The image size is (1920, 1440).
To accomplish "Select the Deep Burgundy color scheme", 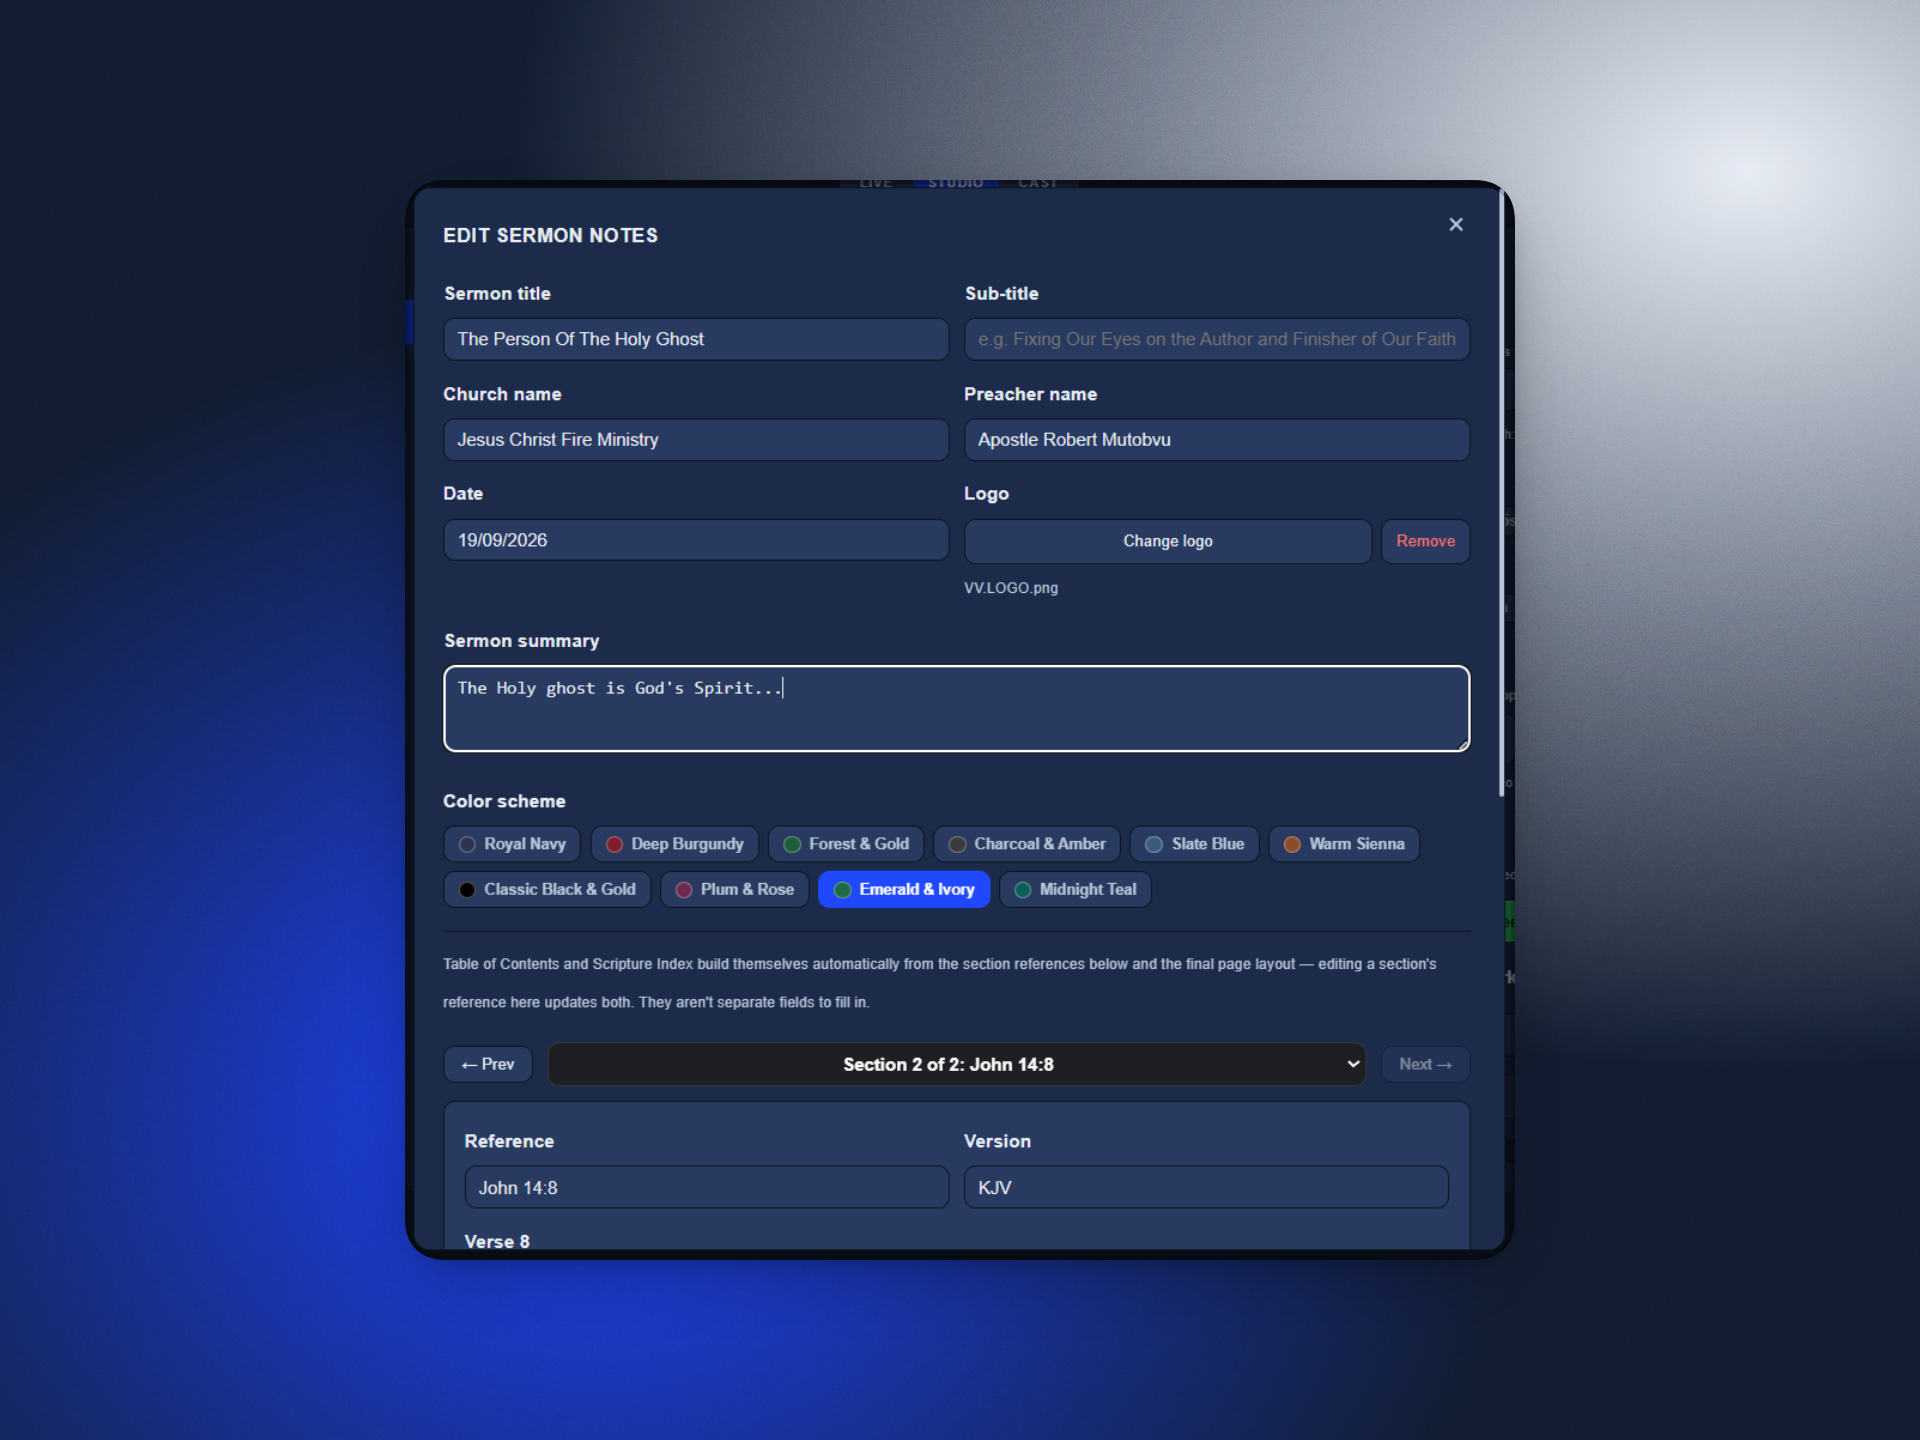I will coord(674,844).
